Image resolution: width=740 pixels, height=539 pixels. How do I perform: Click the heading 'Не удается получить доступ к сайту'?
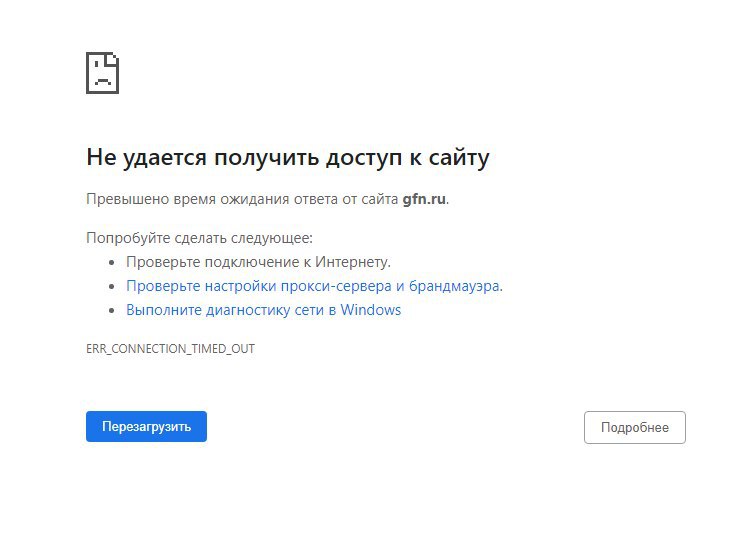pos(288,158)
